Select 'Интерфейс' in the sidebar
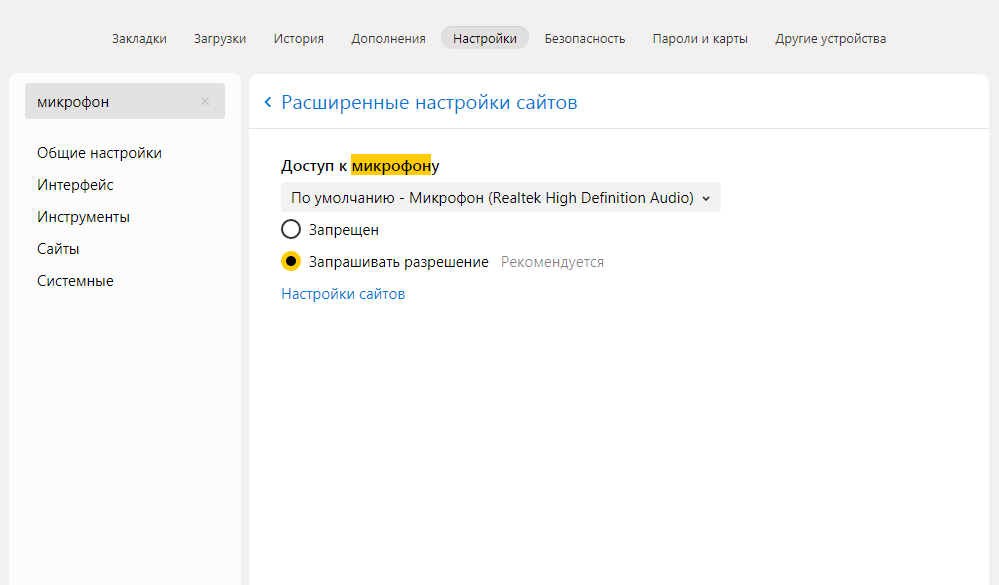Screen dimensions: 999x585 (75, 185)
